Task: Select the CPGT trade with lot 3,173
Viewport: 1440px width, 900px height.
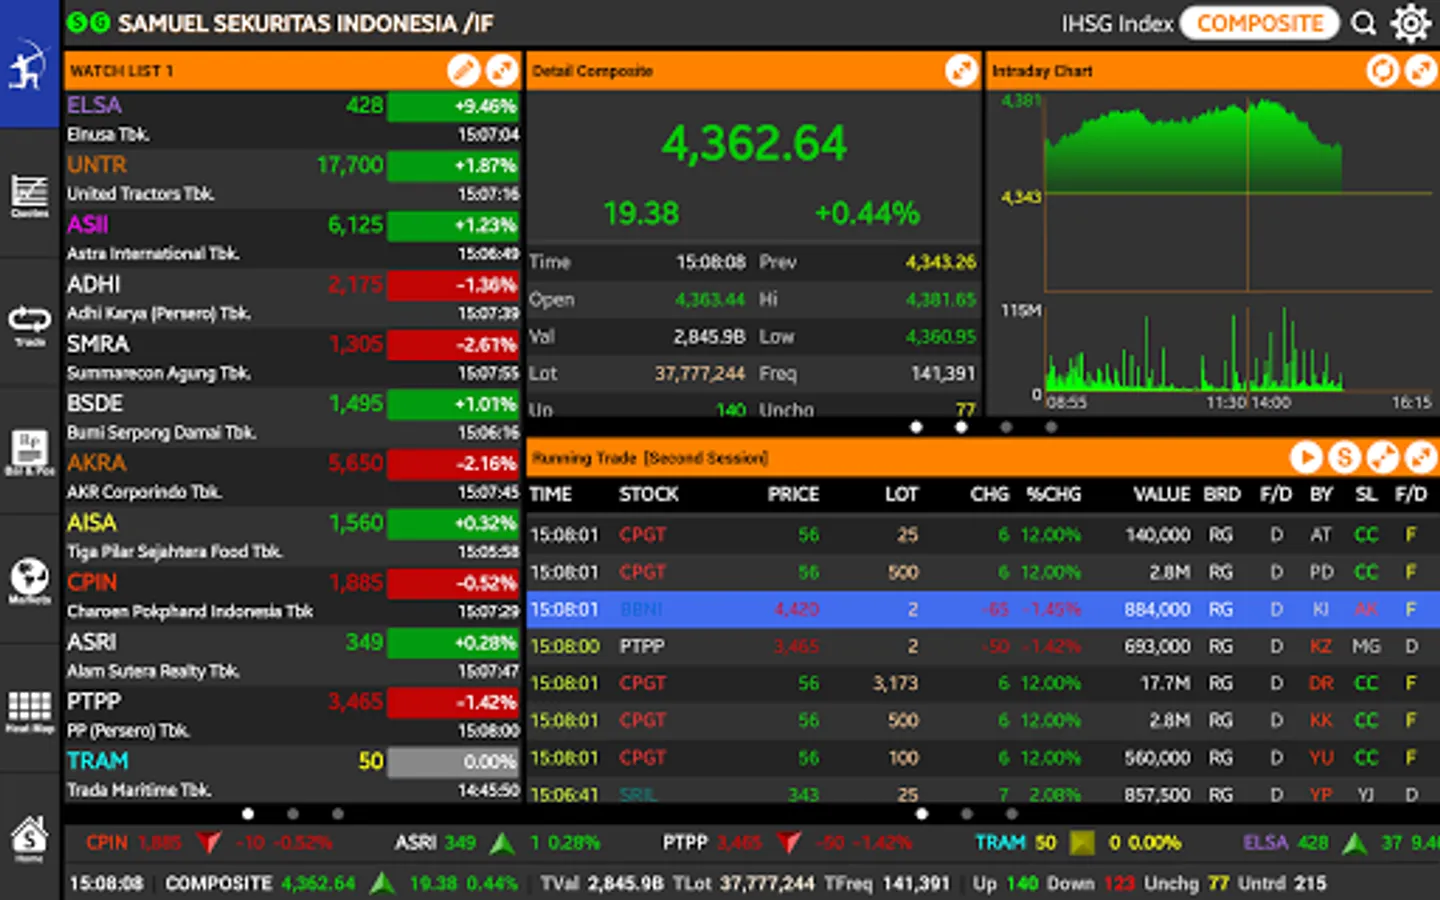Action: (983, 683)
